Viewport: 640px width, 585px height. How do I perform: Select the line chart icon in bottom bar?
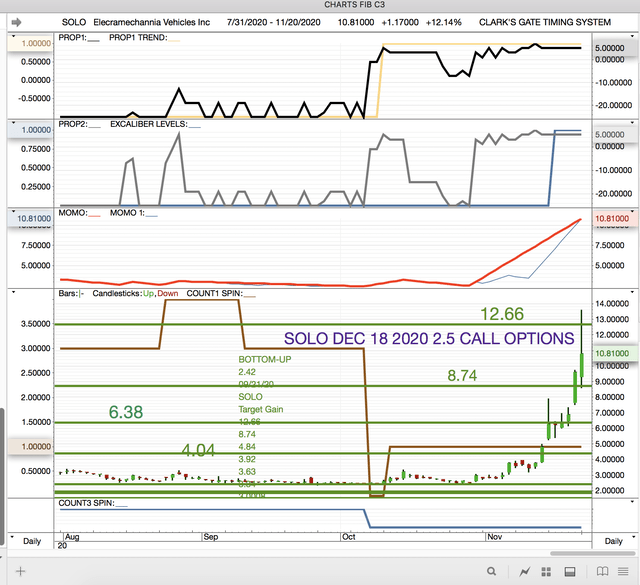524,572
